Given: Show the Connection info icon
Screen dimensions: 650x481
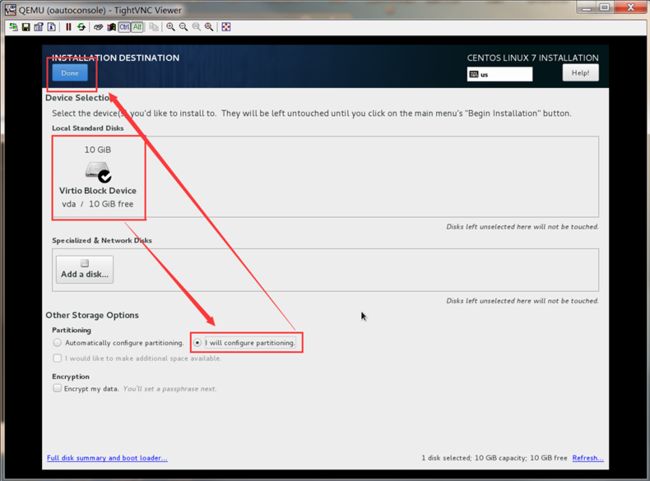Looking at the screenshot, I should coord(51,27).
